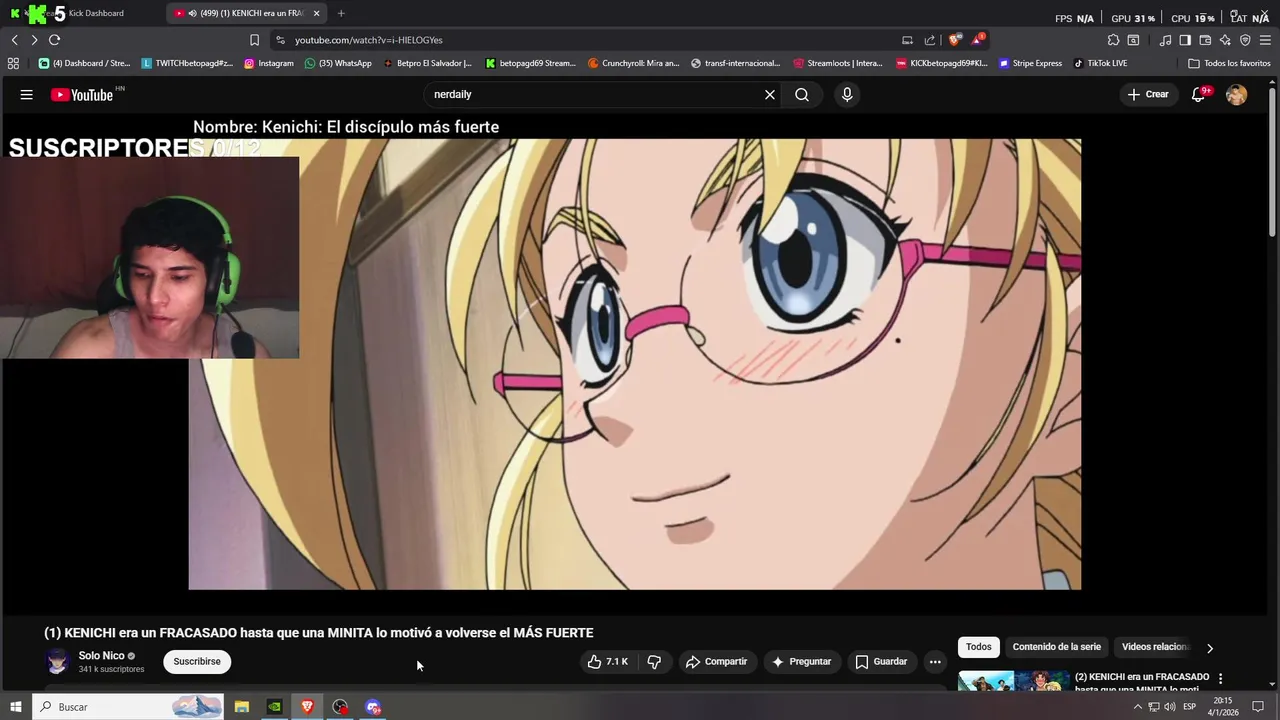Go forward in the browser
1280x720 pixels.
click(x=34, y=40)
